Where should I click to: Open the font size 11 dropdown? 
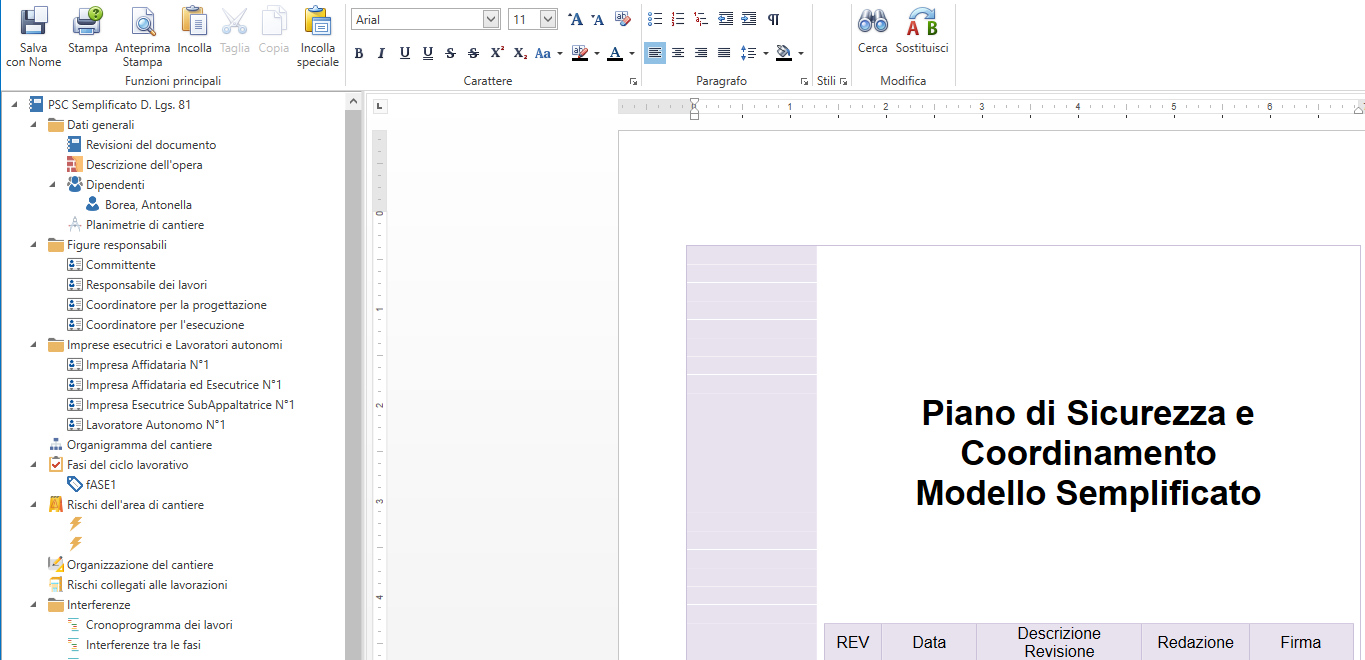[548, 19]
